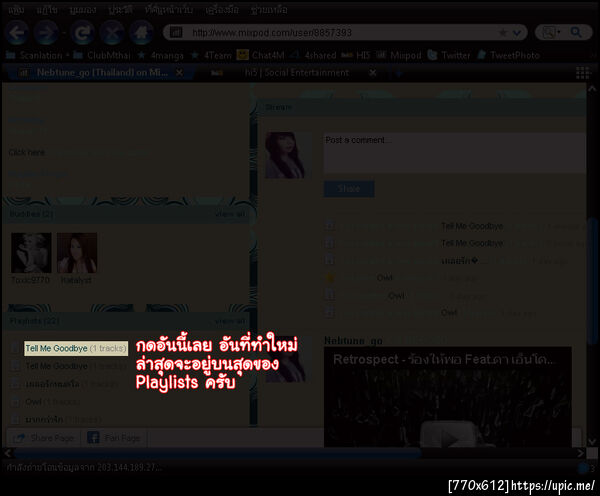600x496 pixels.
Task: Open the third menu bar item
Action: click(x=82, y=10)
